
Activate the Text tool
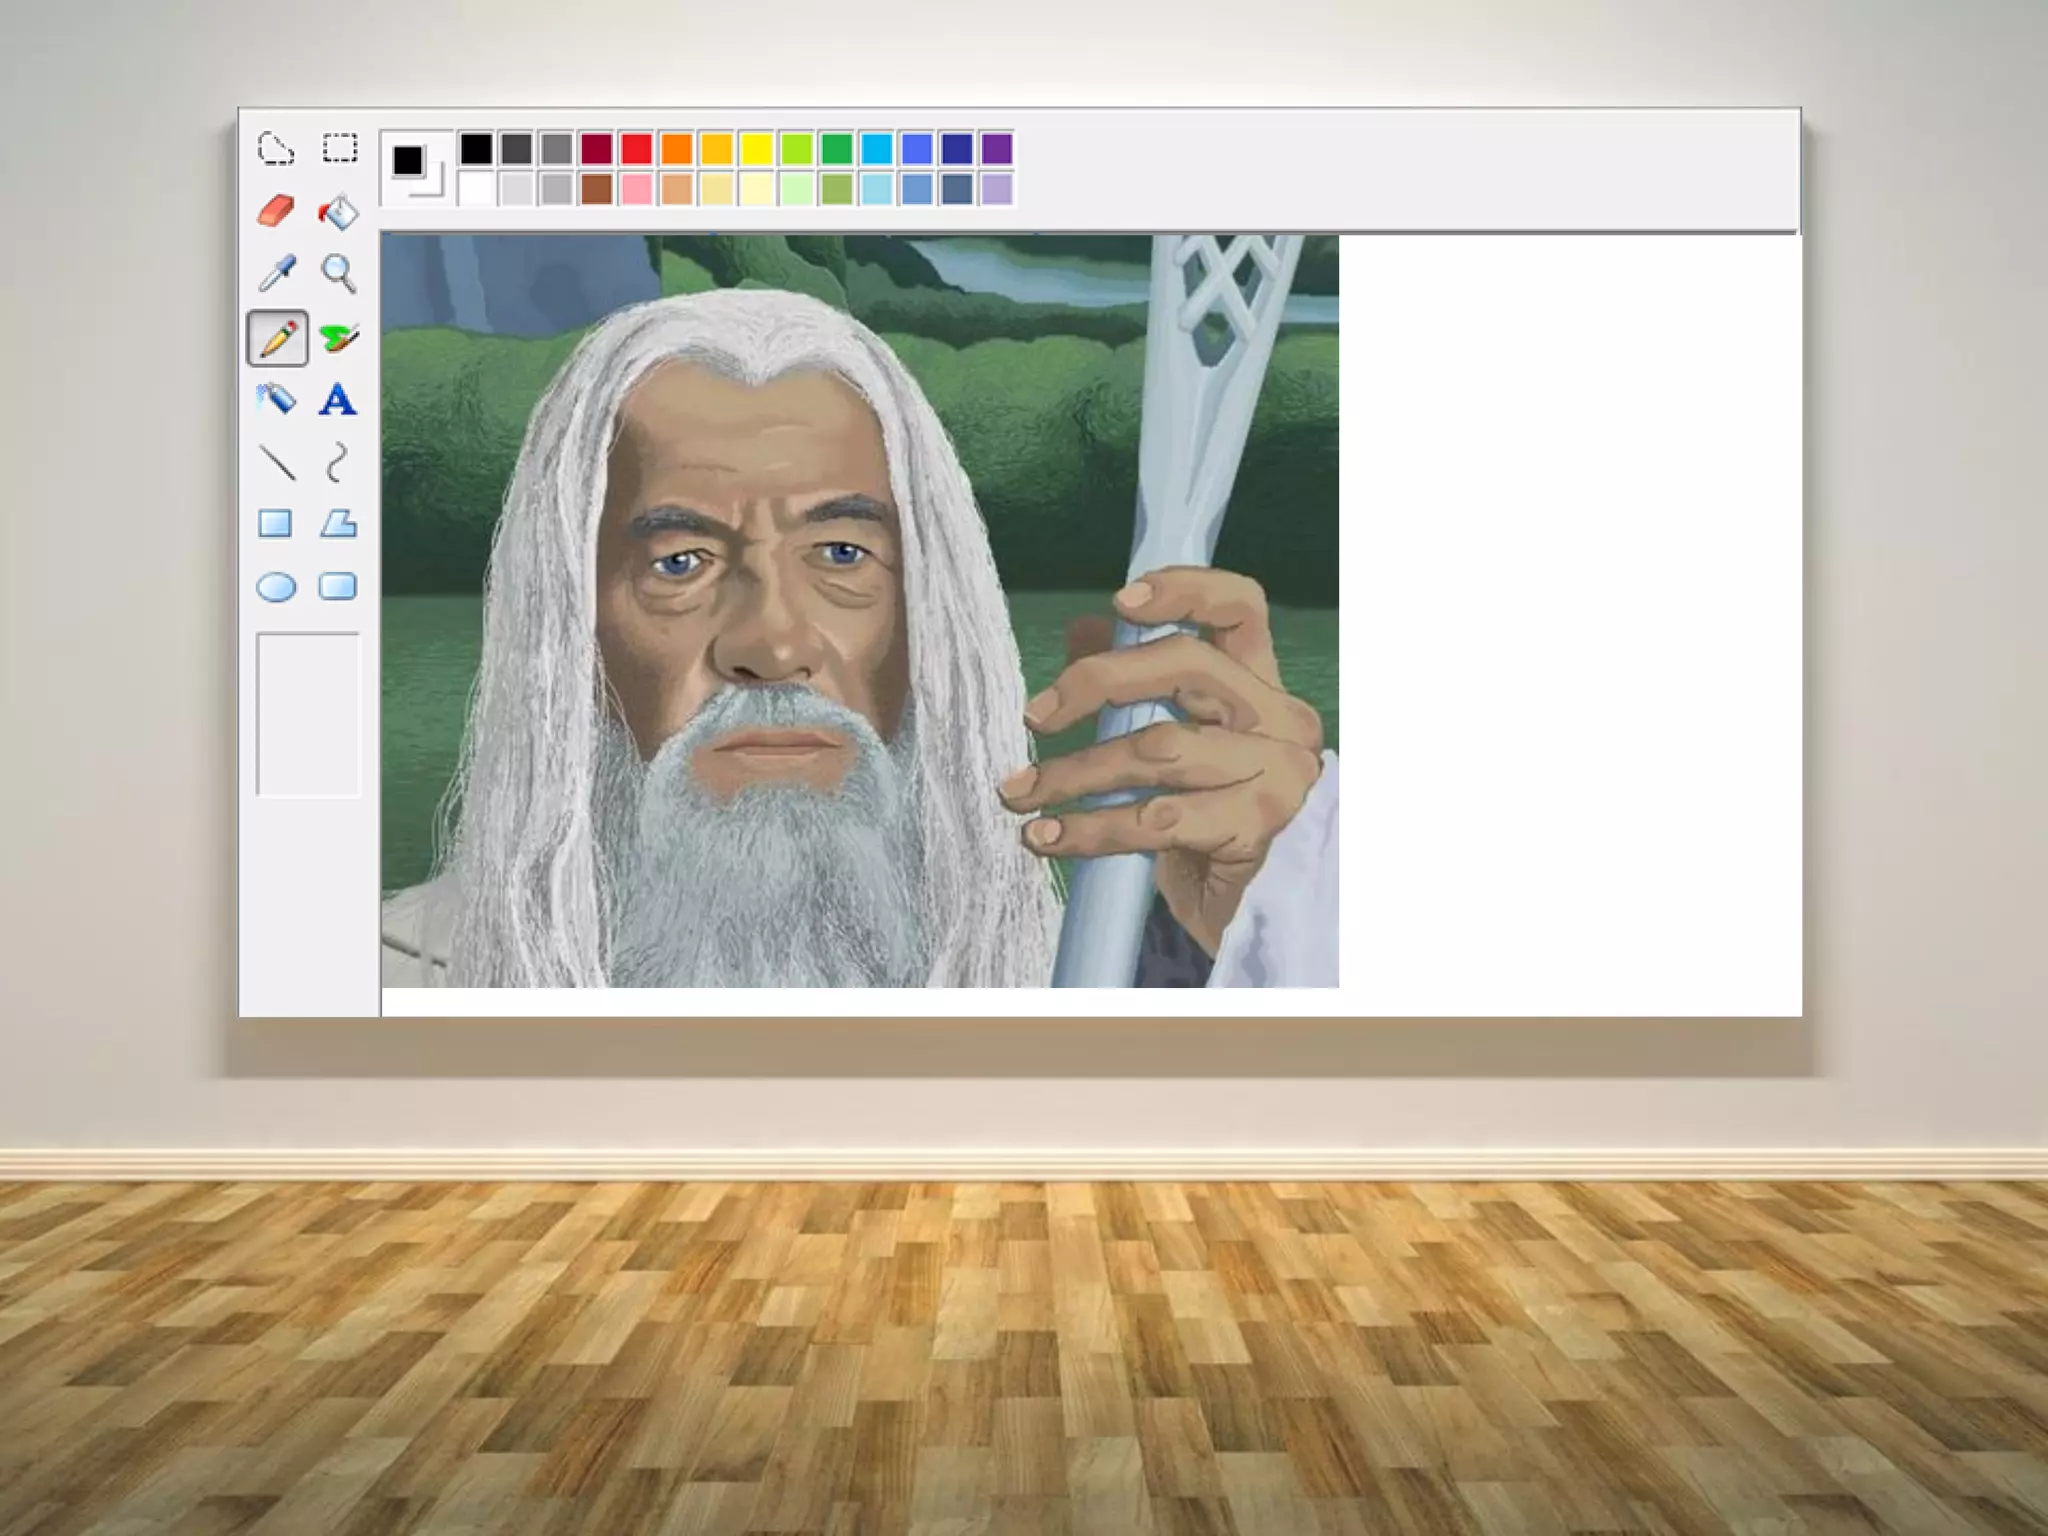coord(337,400)
